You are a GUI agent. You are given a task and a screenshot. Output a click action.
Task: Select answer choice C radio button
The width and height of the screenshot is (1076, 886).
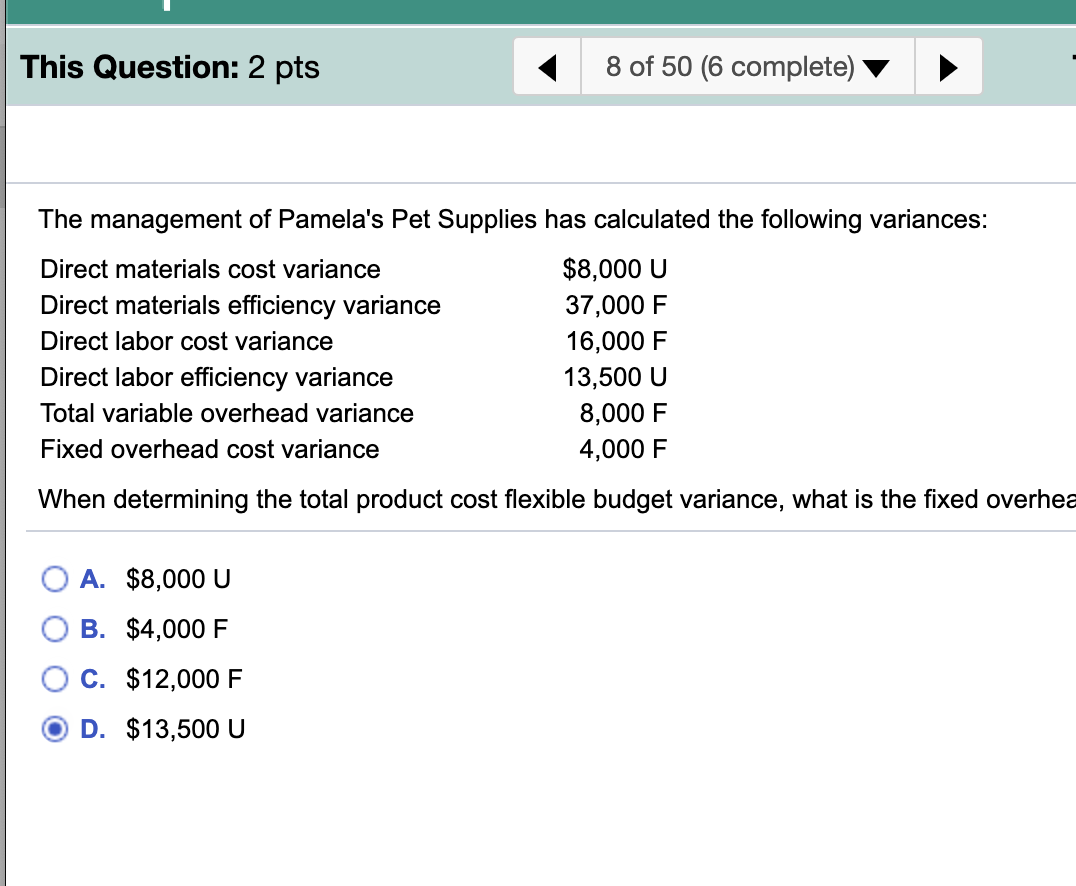click(x=55, y=679)
